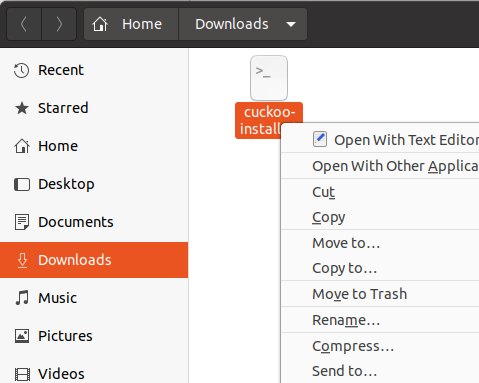This screenshot has width=479, height=383.
Task: Click the Downloads breadcrumb in path bar
Action: point(232,24)
